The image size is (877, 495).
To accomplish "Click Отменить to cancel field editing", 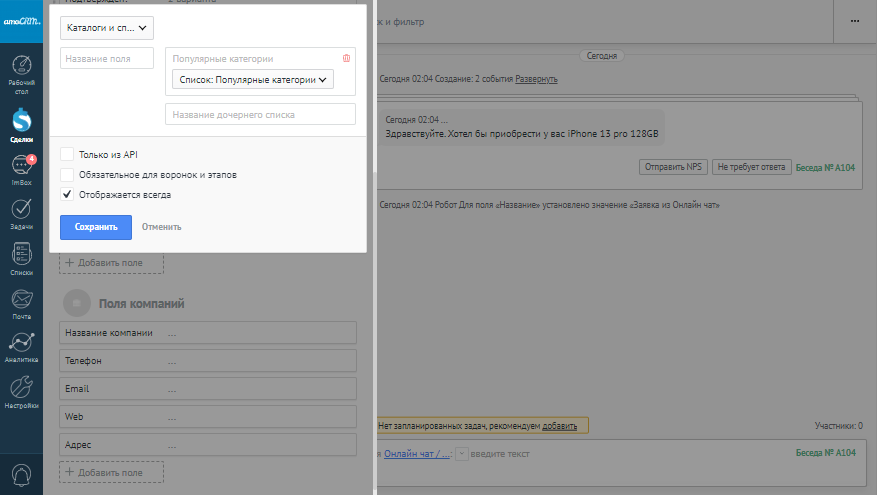I will tap(161, 227).
